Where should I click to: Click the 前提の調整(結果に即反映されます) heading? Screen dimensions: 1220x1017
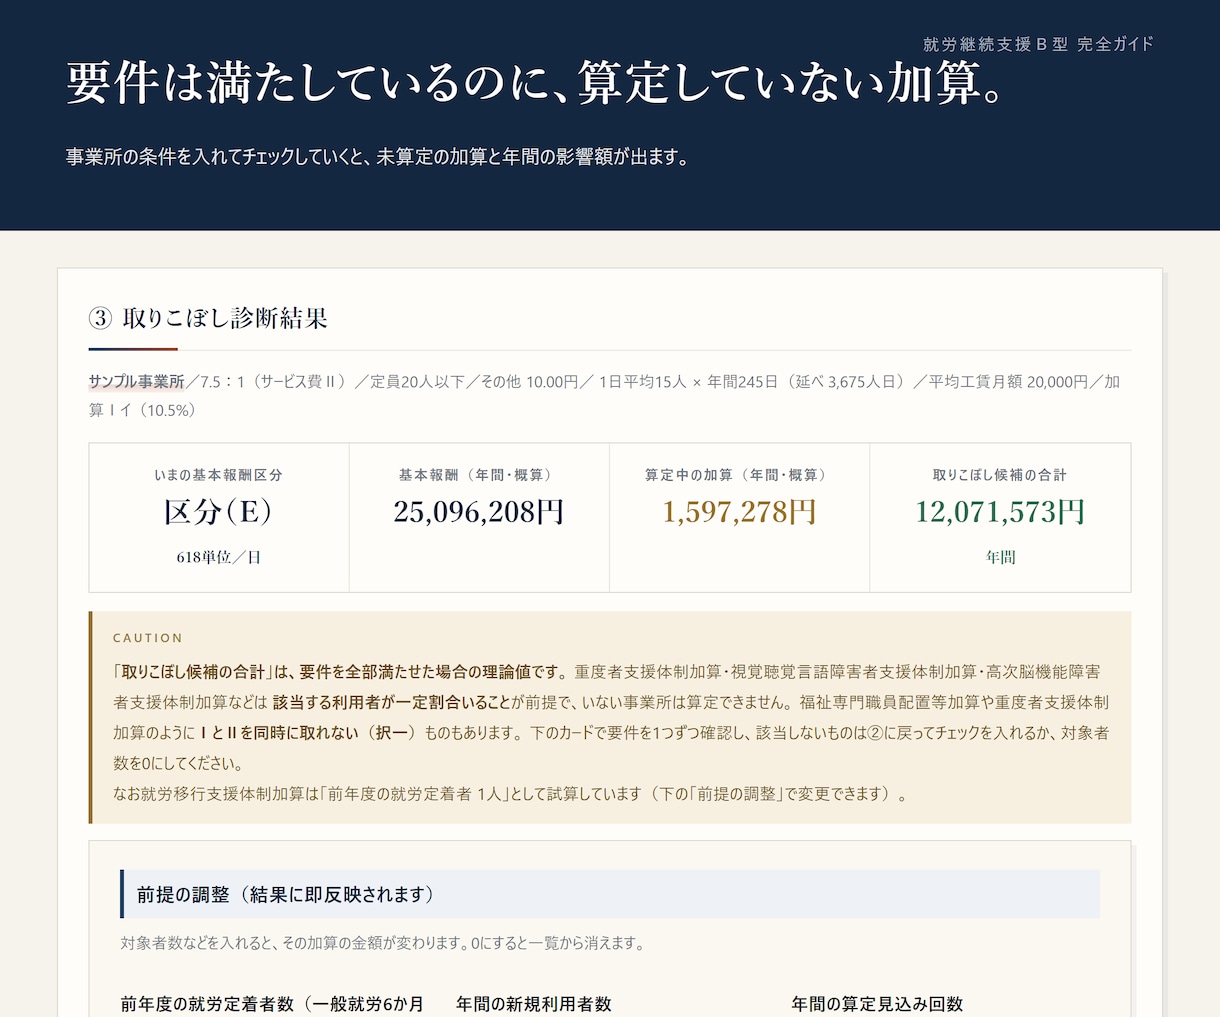[289, 894]
